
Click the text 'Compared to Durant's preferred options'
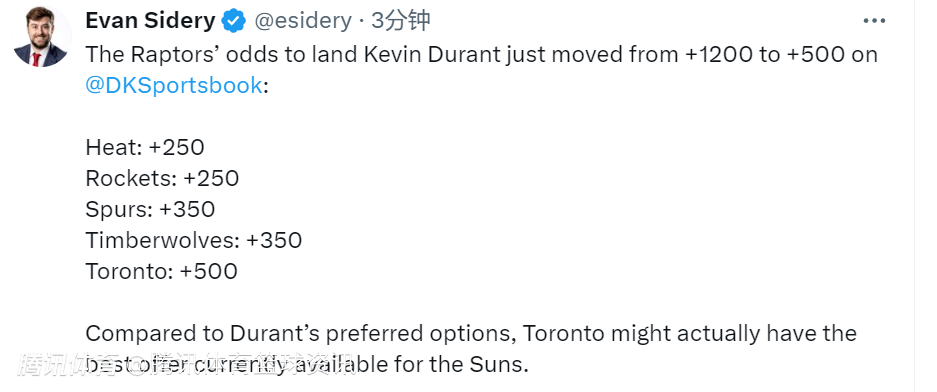click(300, 333)
